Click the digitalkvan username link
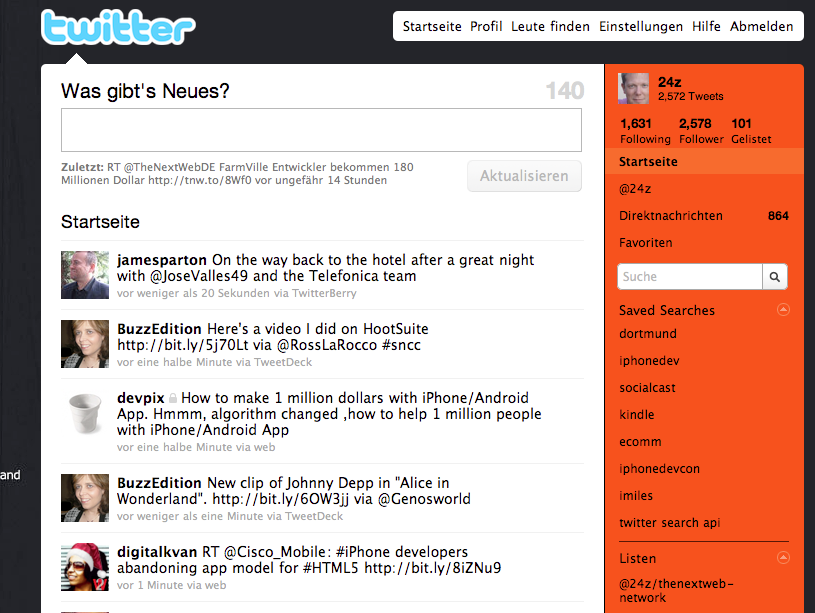Viewport: 815px width, 613px height. coord(157,552)
